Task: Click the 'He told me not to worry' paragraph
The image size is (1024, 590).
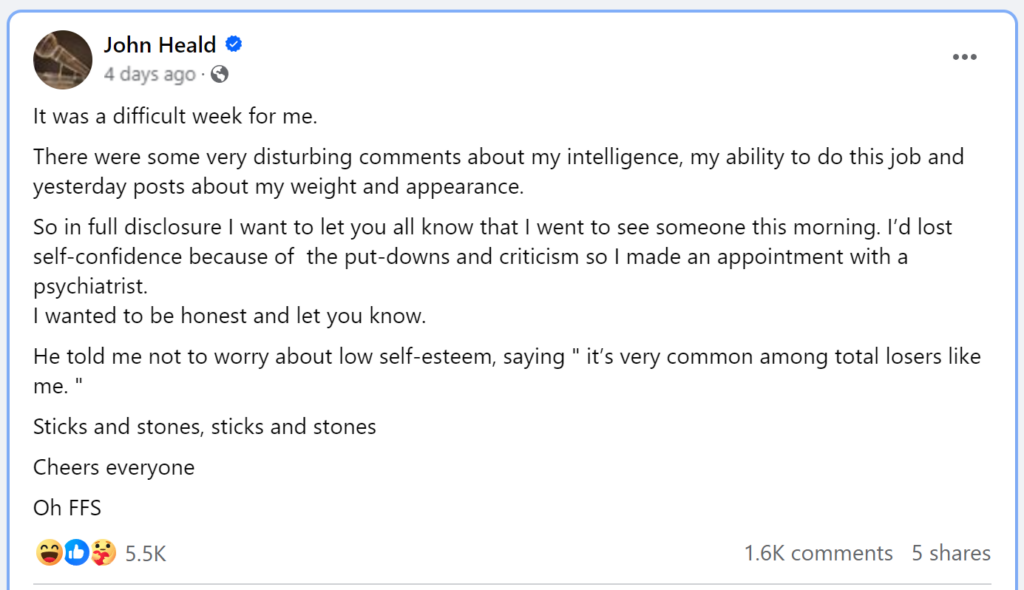Action: [507, 370]
